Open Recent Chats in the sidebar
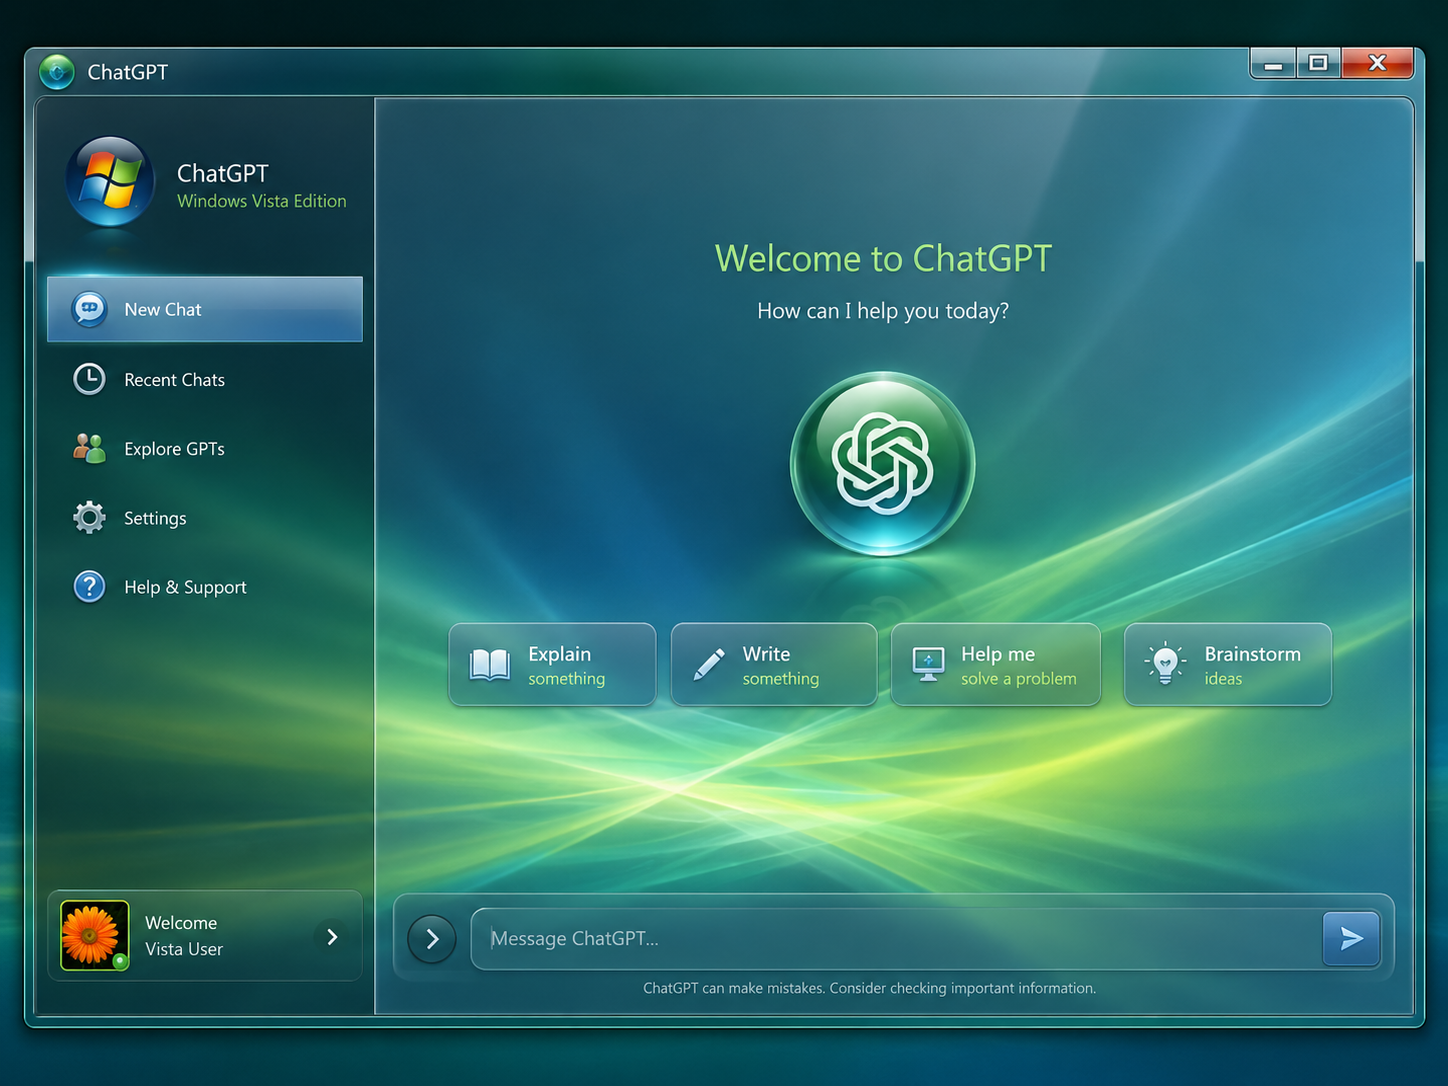1448x1086 pixels. (205, 379)
